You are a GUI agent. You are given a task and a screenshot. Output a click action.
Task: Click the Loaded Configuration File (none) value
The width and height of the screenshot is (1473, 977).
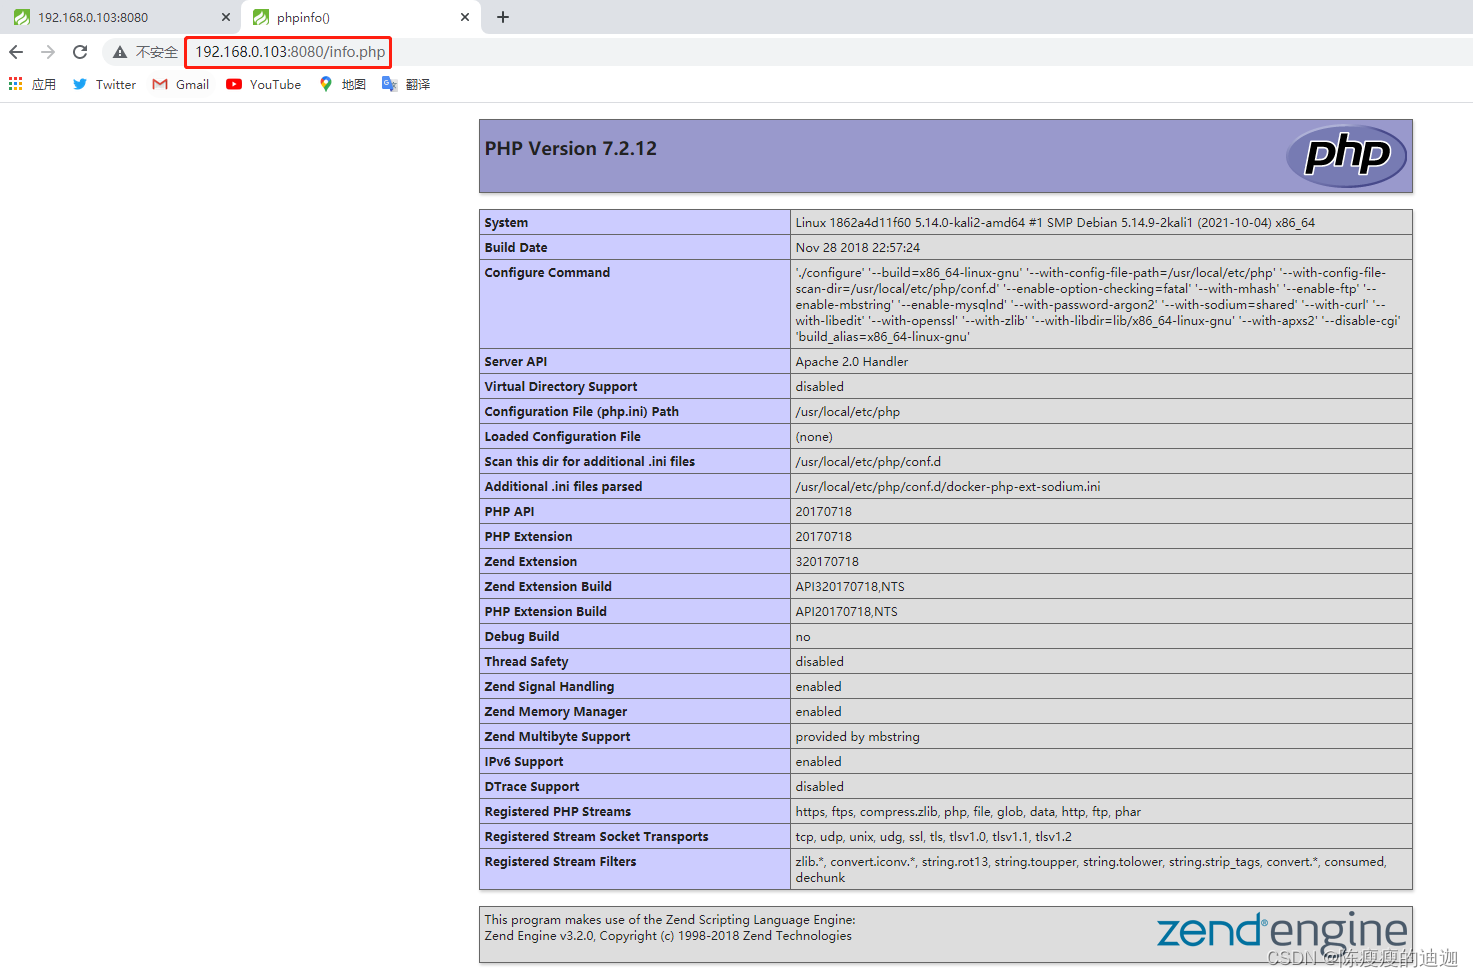point(814,436)
